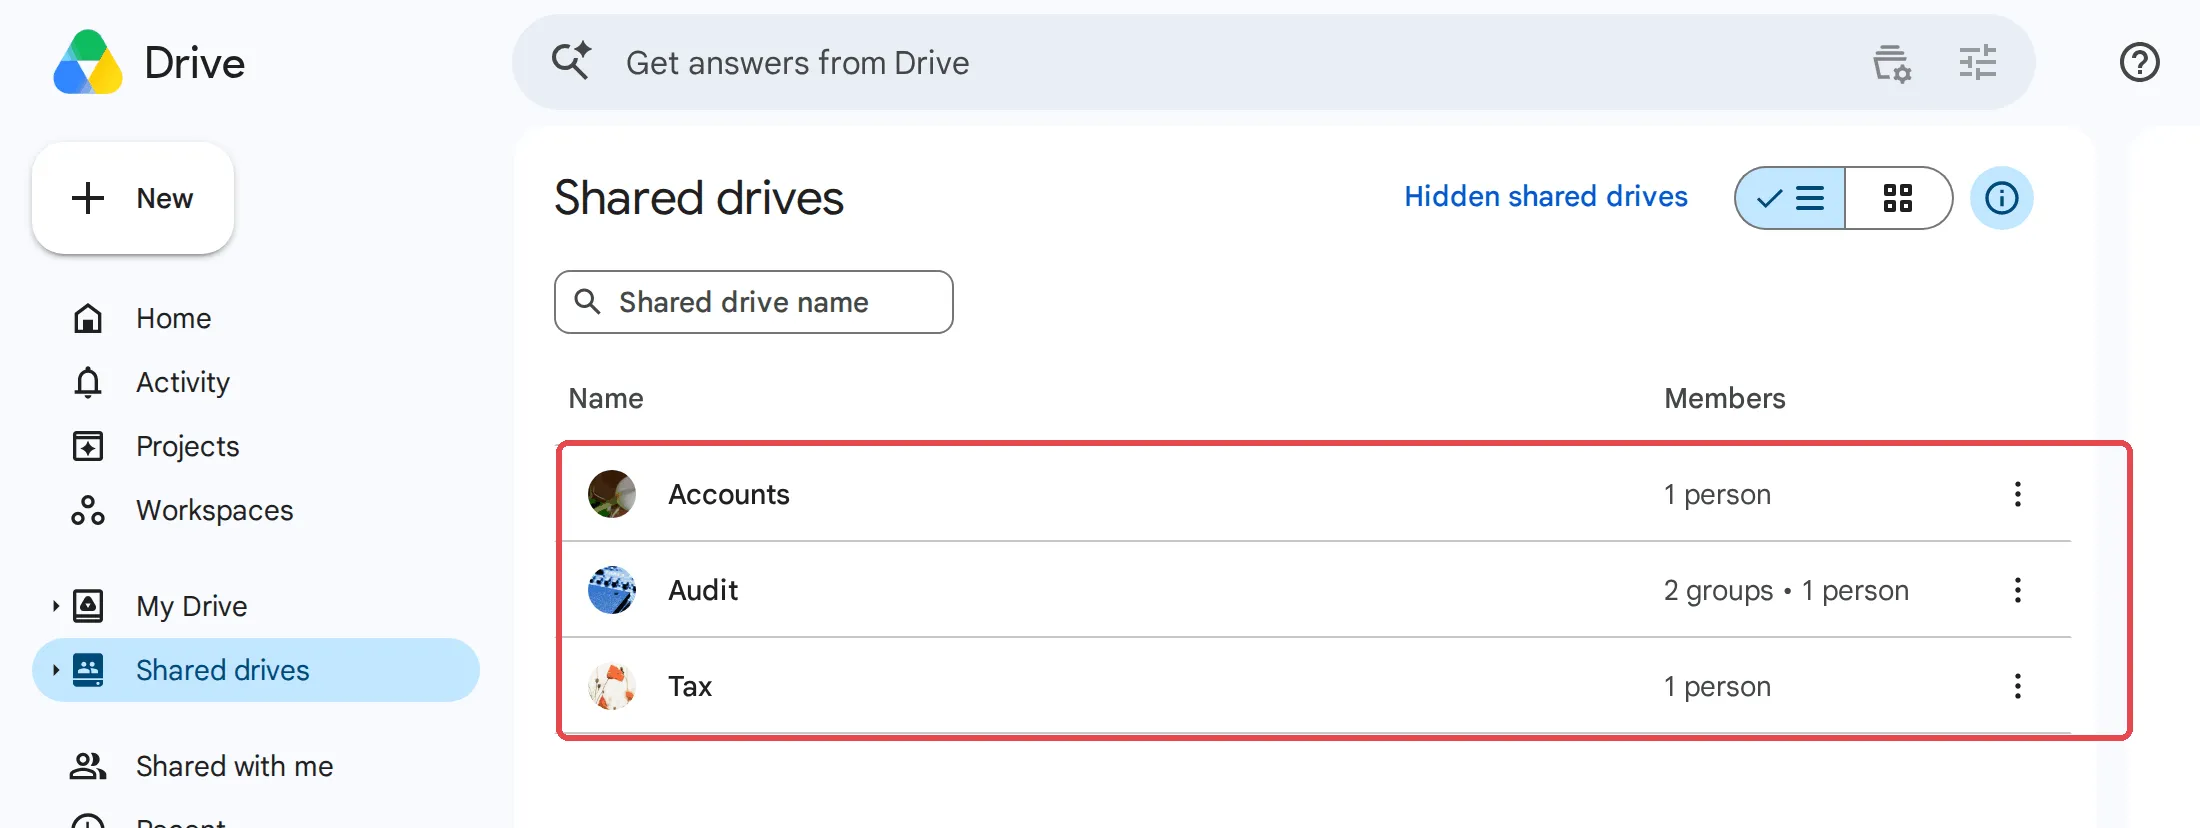Show the view details info icon

[2001, 198]
